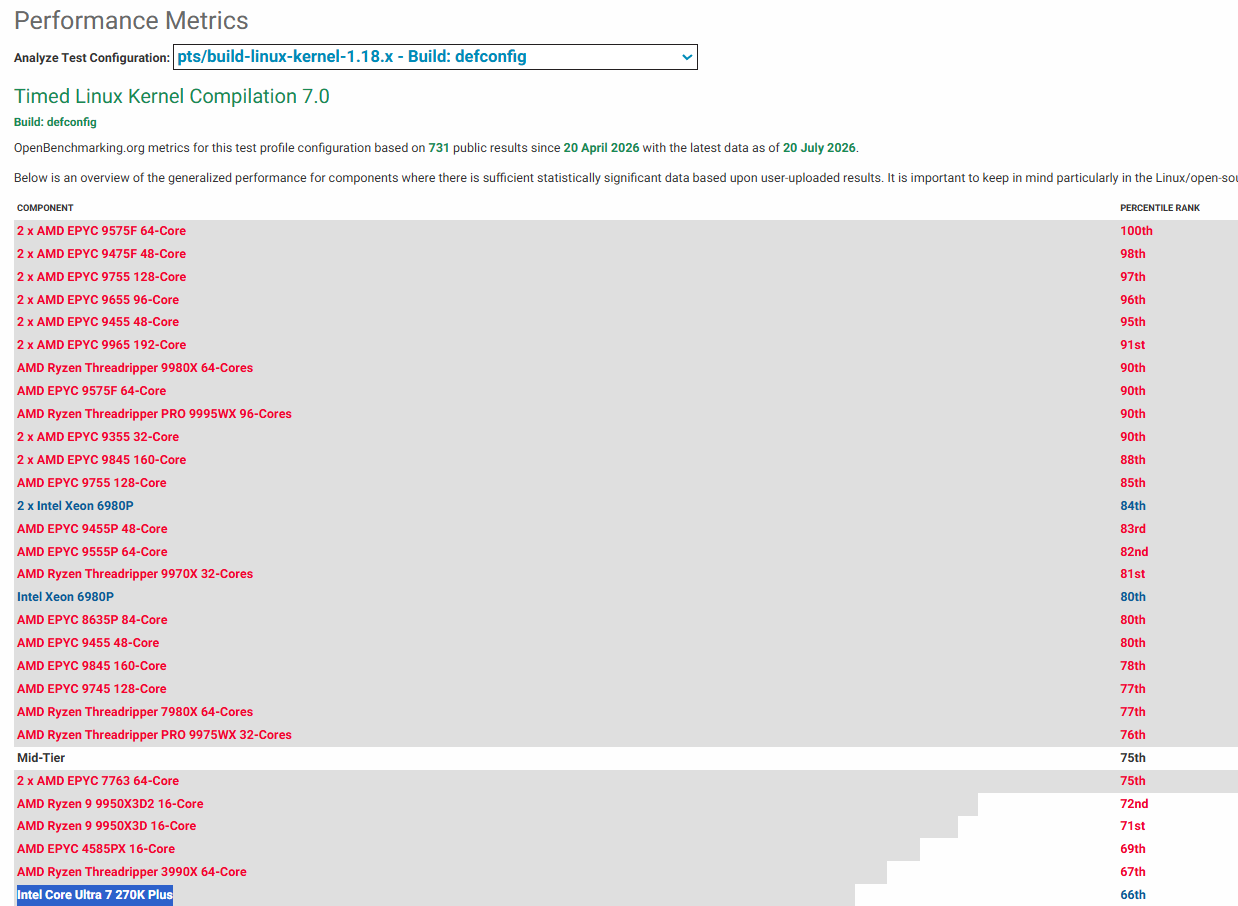
Task: Open AMD Ryzen 9 9950X3D 16-Core link
Action: pyautogui.click(x=106, y=826)
